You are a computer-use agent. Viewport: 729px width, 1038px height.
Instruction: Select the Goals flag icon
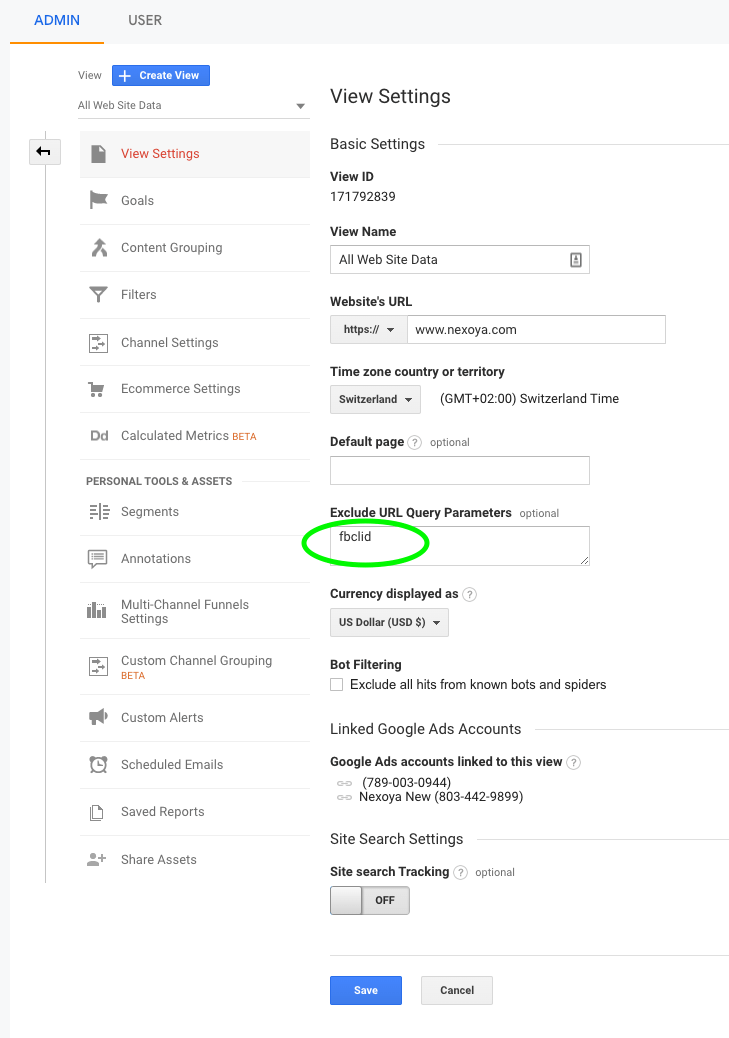tap(97, 200)
